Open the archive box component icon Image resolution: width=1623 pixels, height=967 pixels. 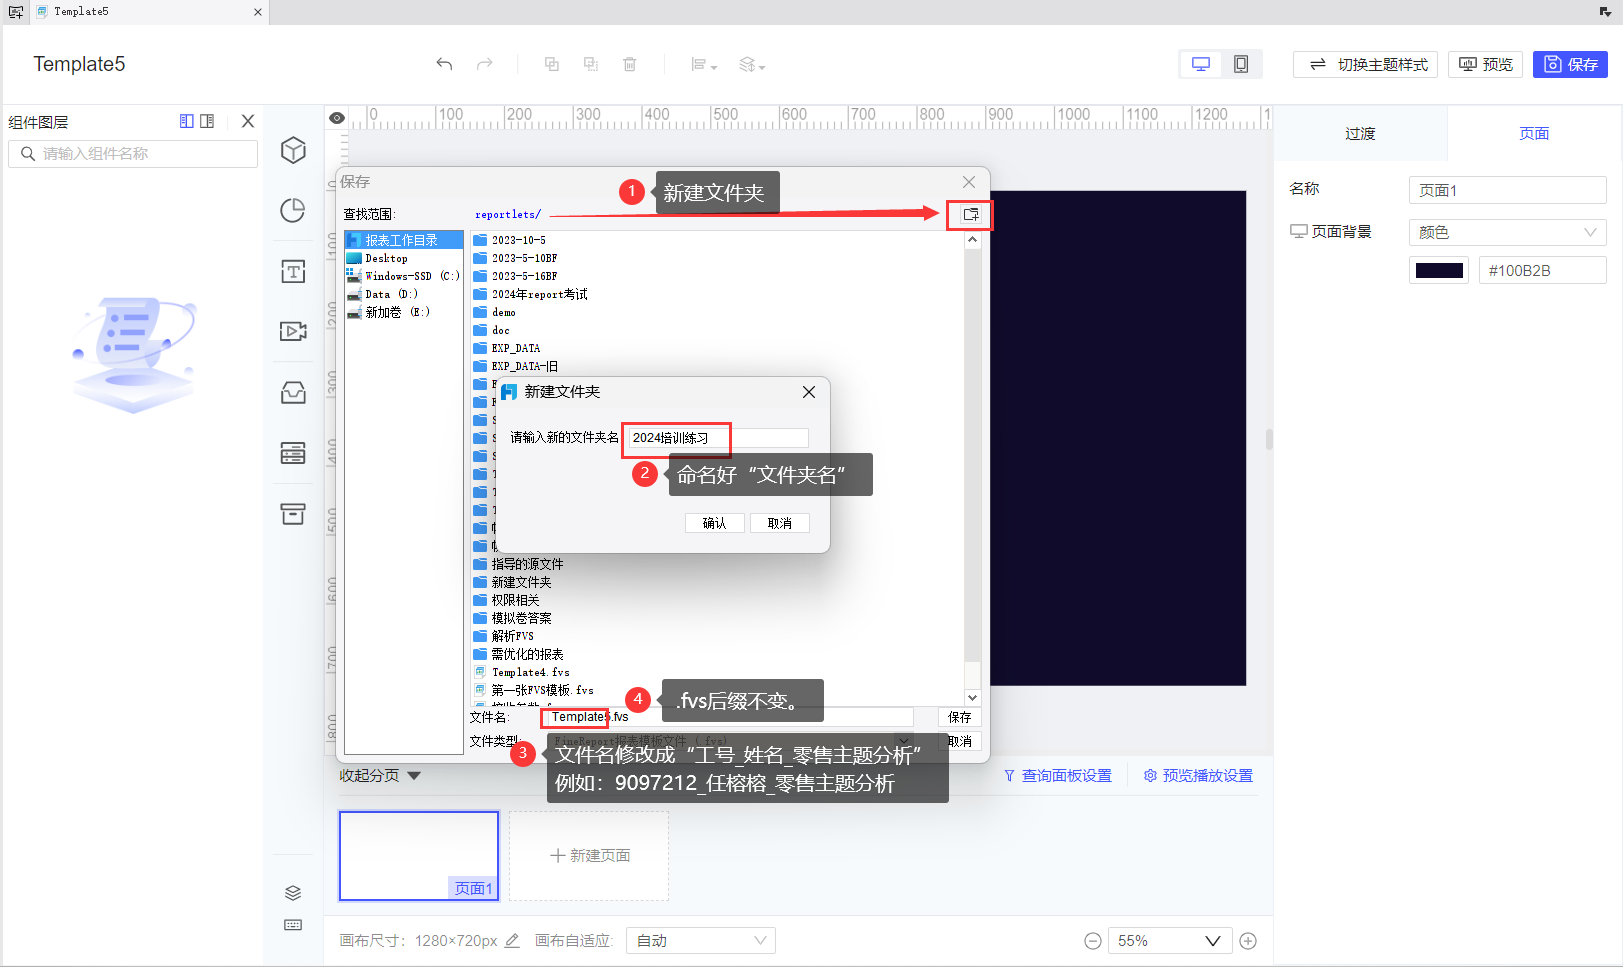click(x=293, y=514)
